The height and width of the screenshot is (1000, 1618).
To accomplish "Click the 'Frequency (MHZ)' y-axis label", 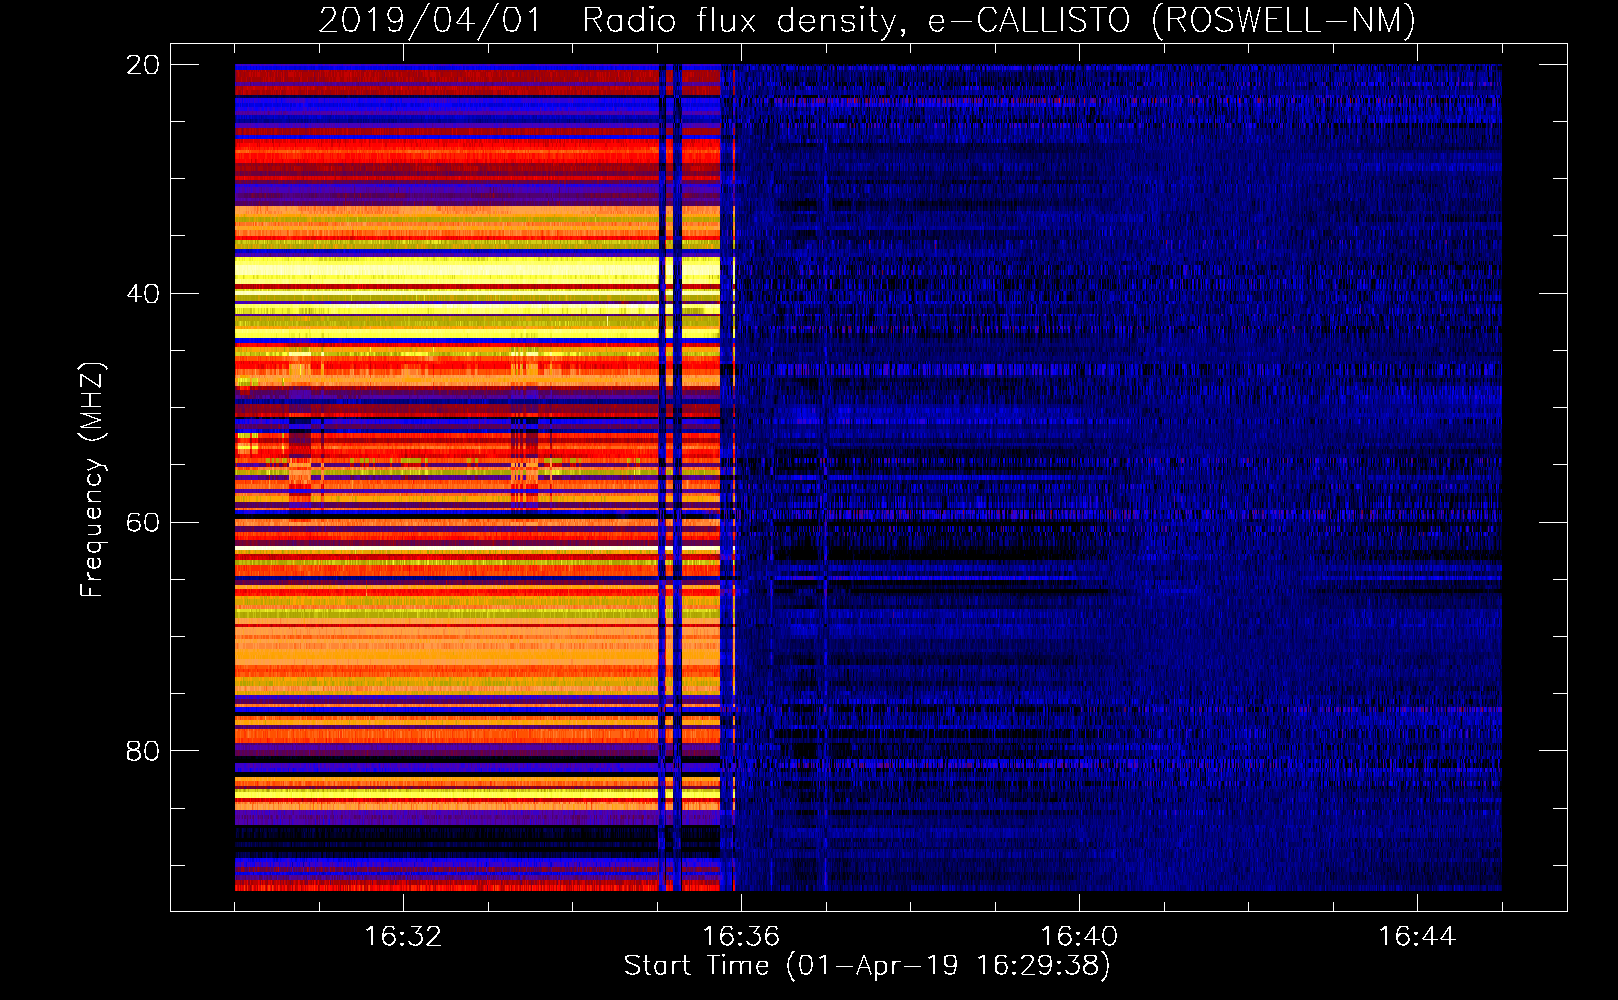I will coord(92,480).
